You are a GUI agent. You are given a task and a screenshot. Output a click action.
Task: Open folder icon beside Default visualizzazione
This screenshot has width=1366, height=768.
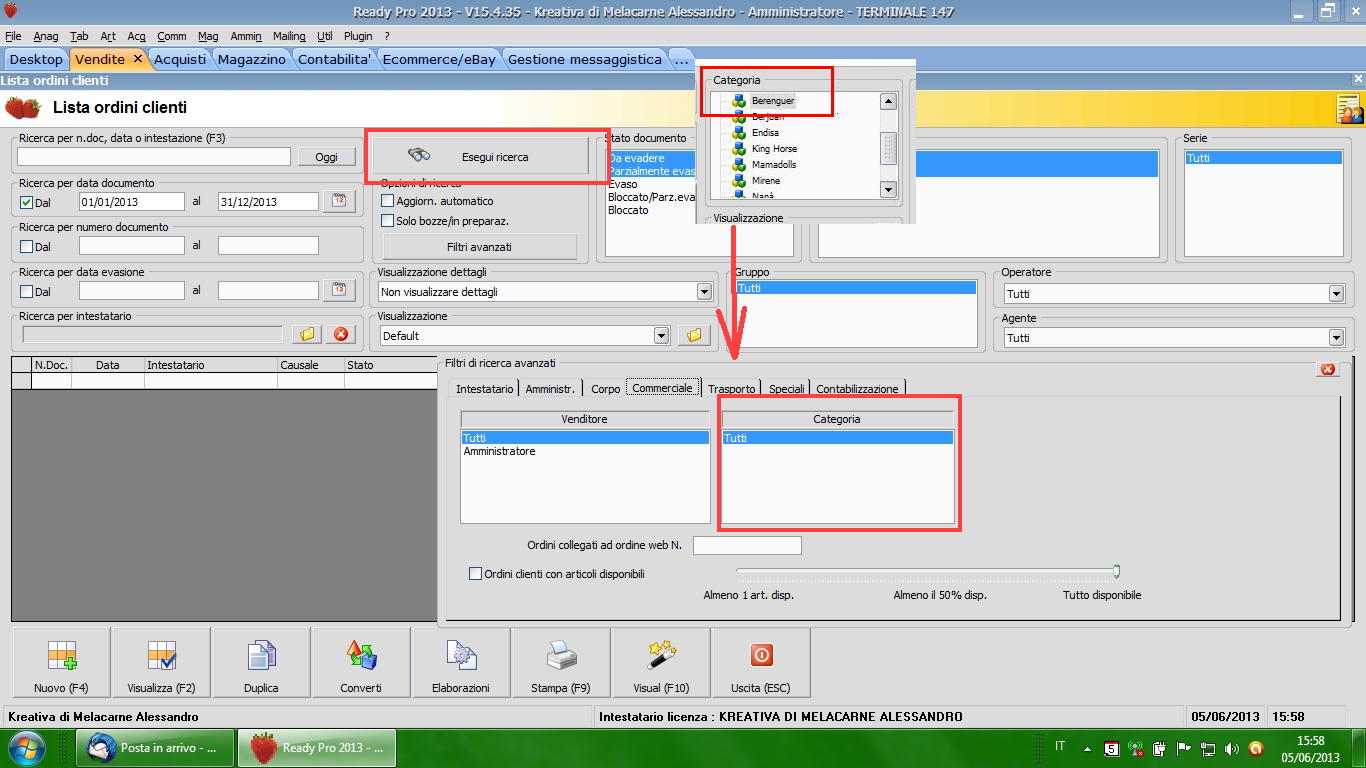click(x=692, y=336)
